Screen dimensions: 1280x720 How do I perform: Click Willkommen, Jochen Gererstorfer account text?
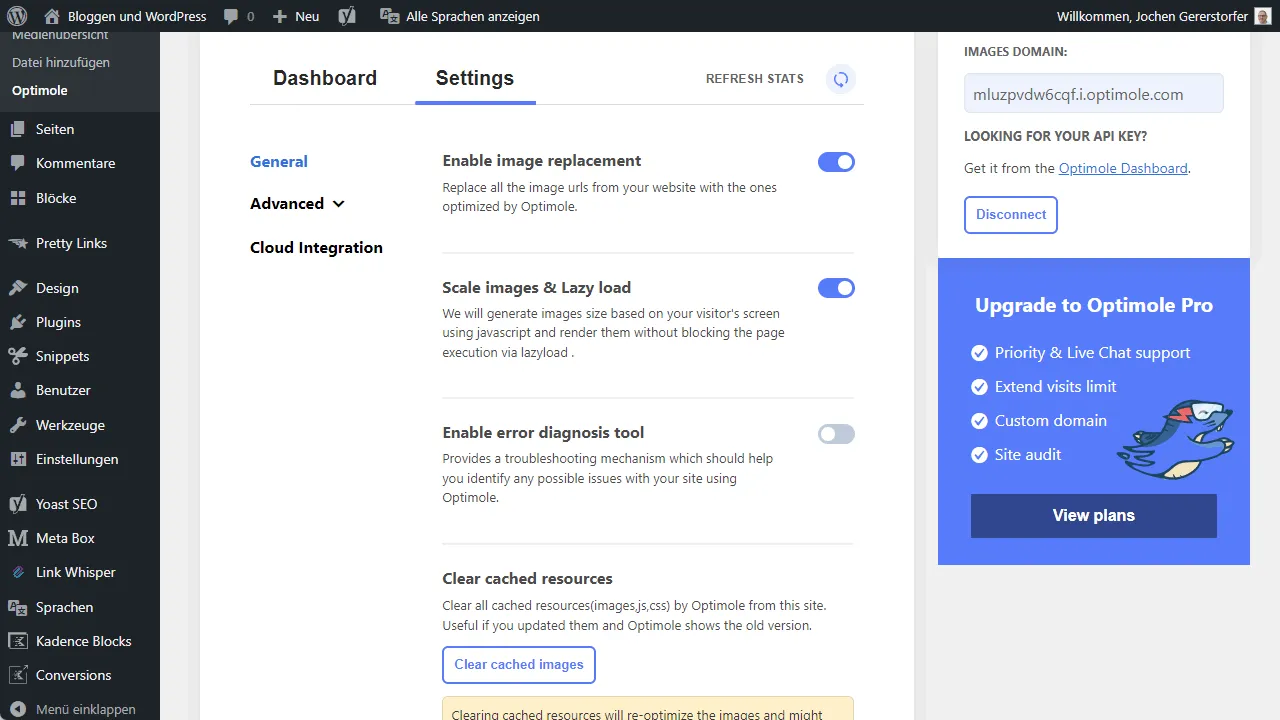1152,16
